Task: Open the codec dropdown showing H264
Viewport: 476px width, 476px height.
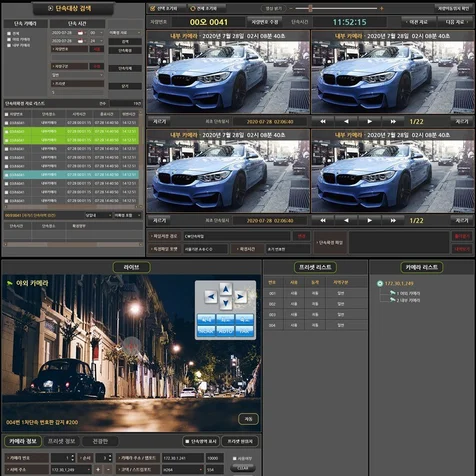Action: click(183, 470)
